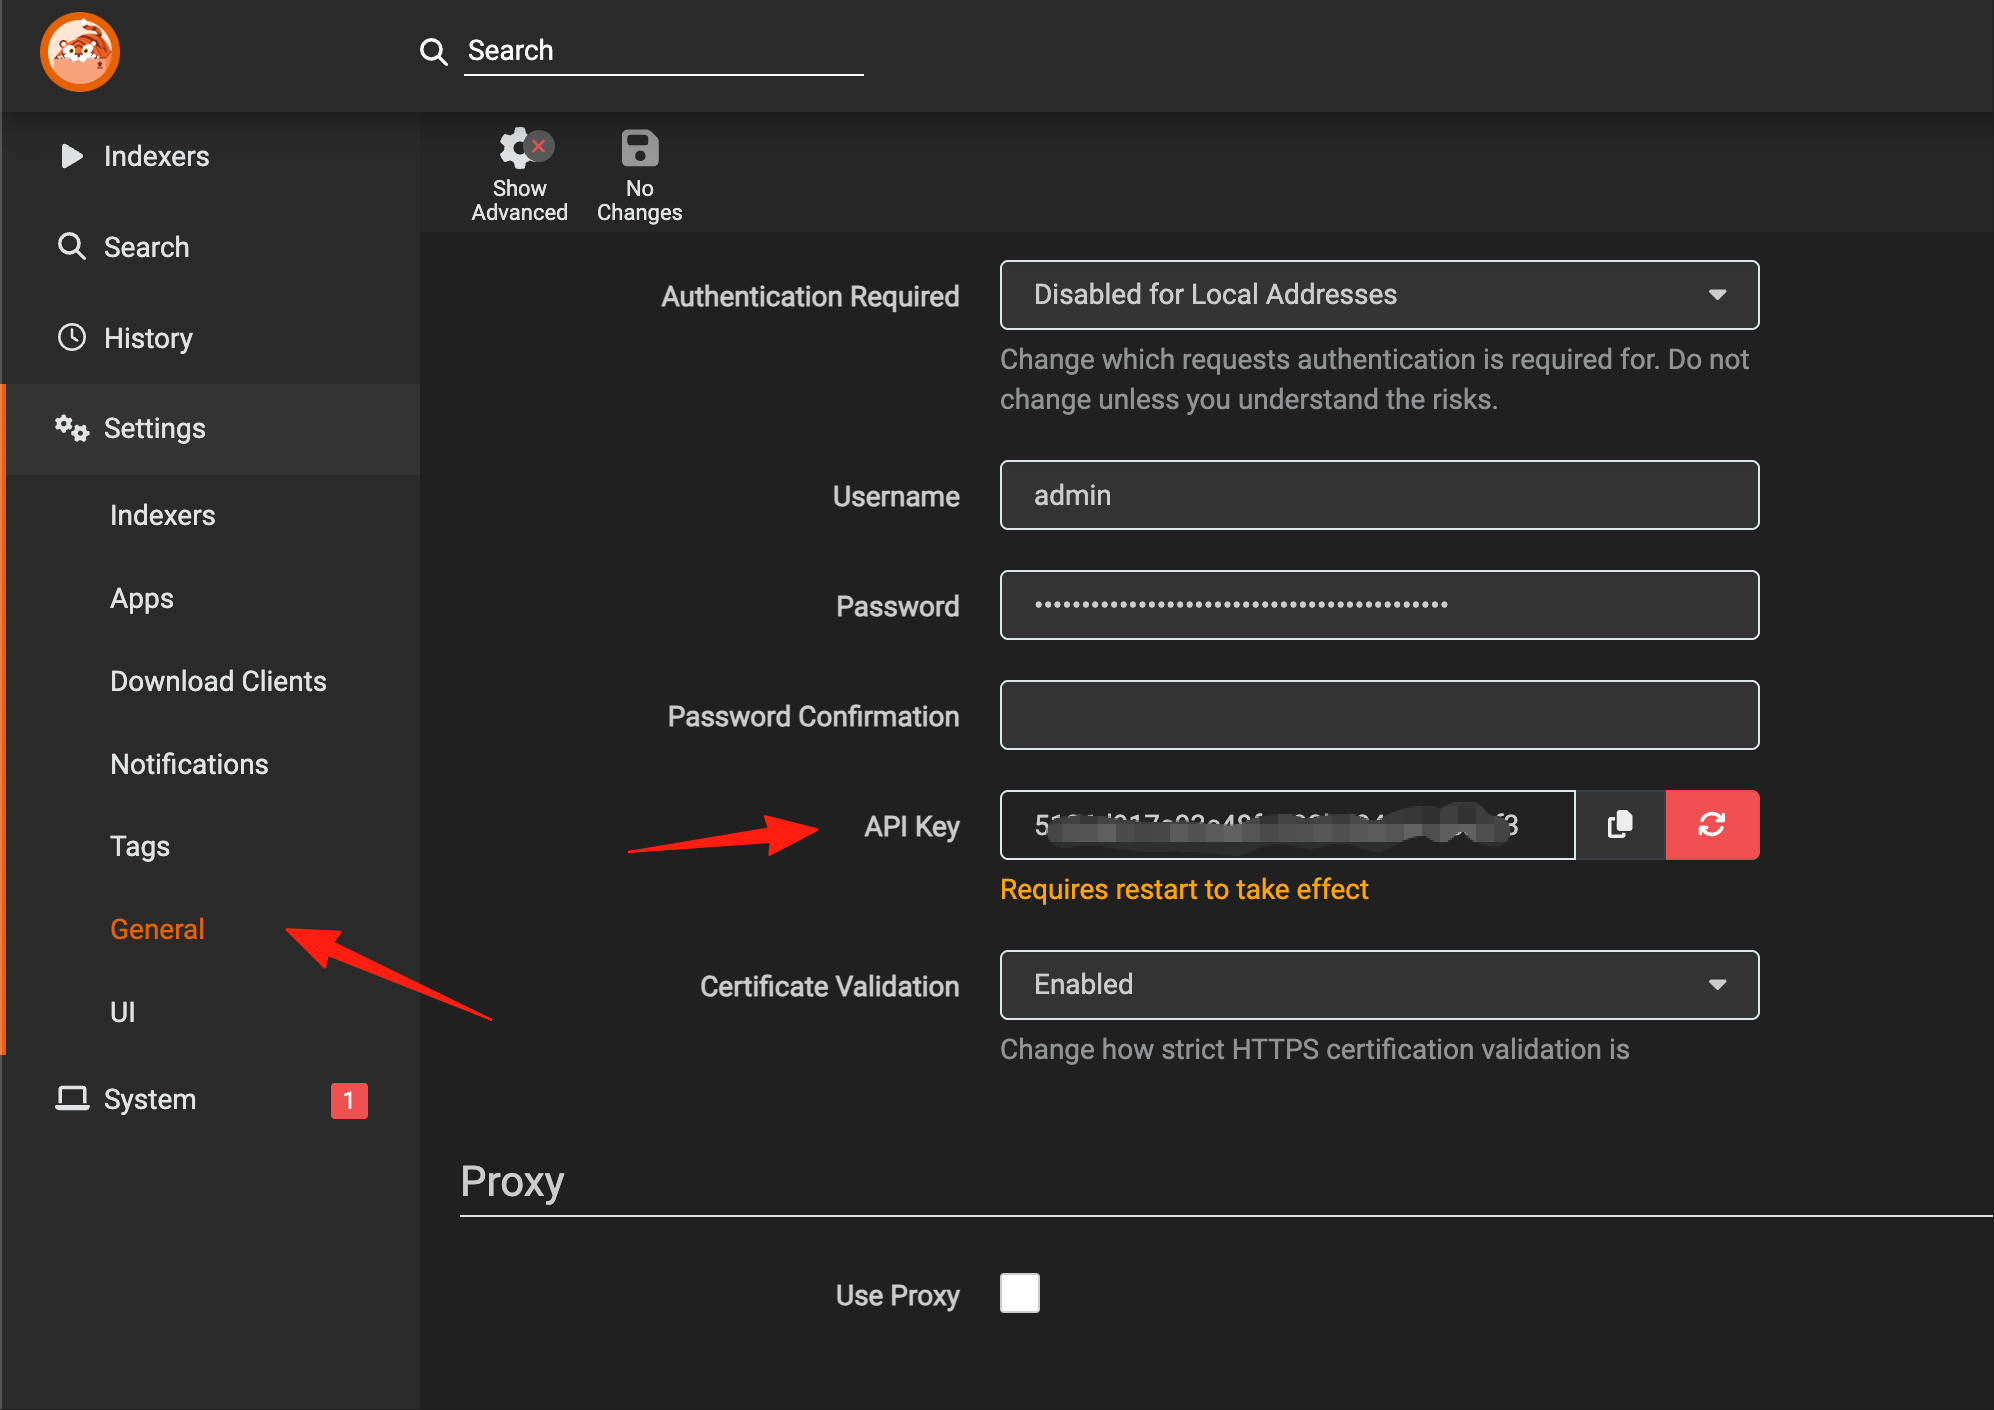The image size is (1994, 1410).
Task: Click the Password Confirmation field
Action: point(1379,715)
